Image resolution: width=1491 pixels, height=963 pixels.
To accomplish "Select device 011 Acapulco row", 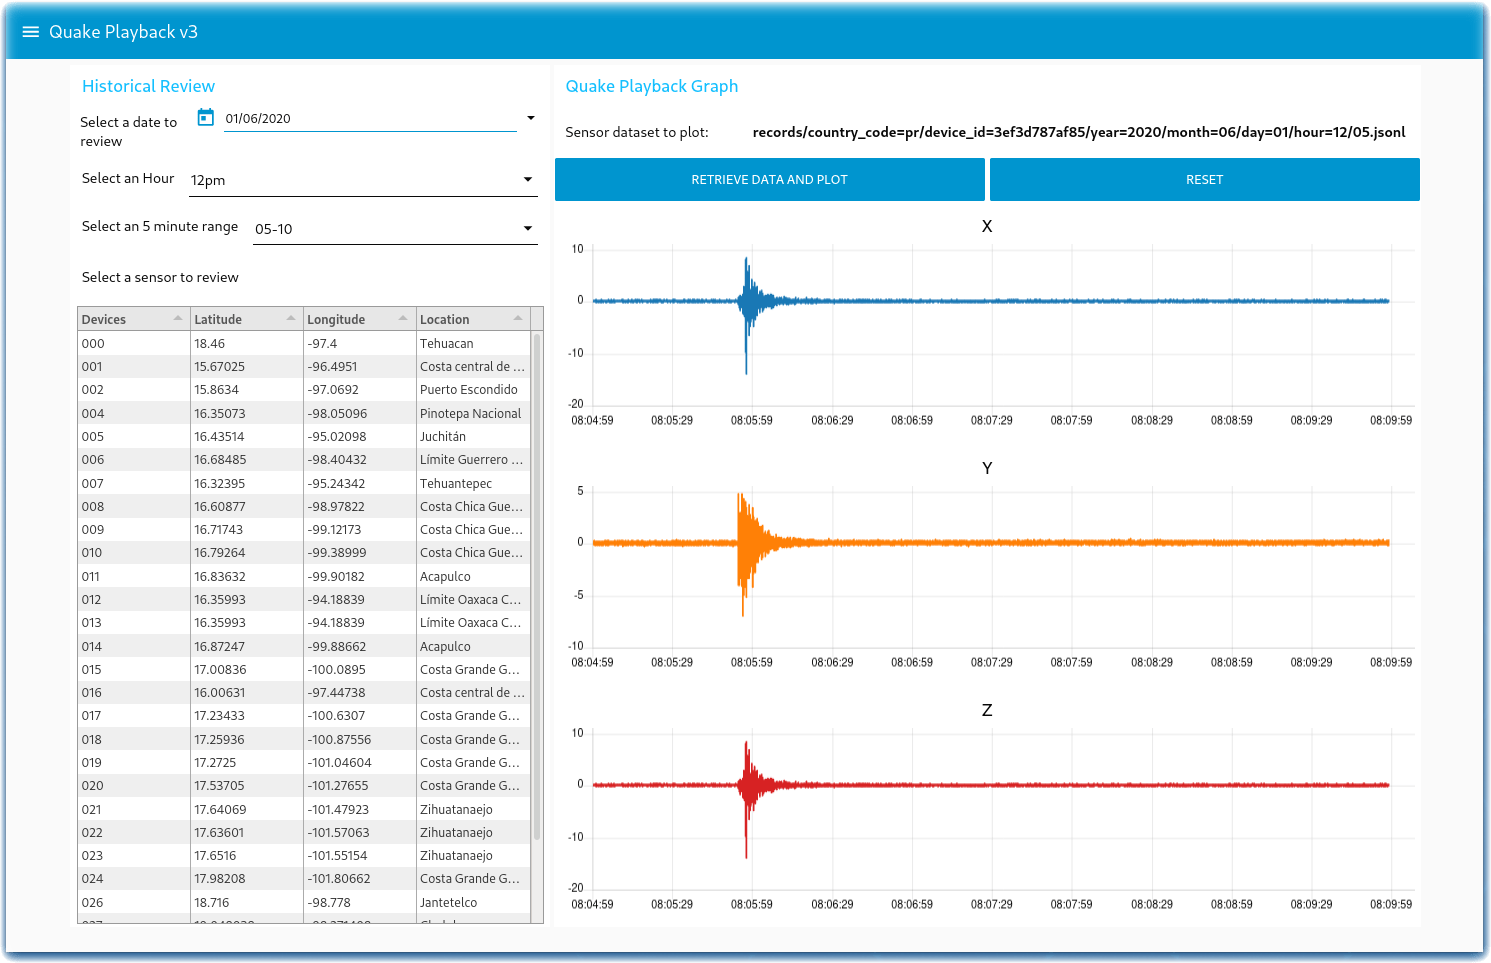I will 303,576.
